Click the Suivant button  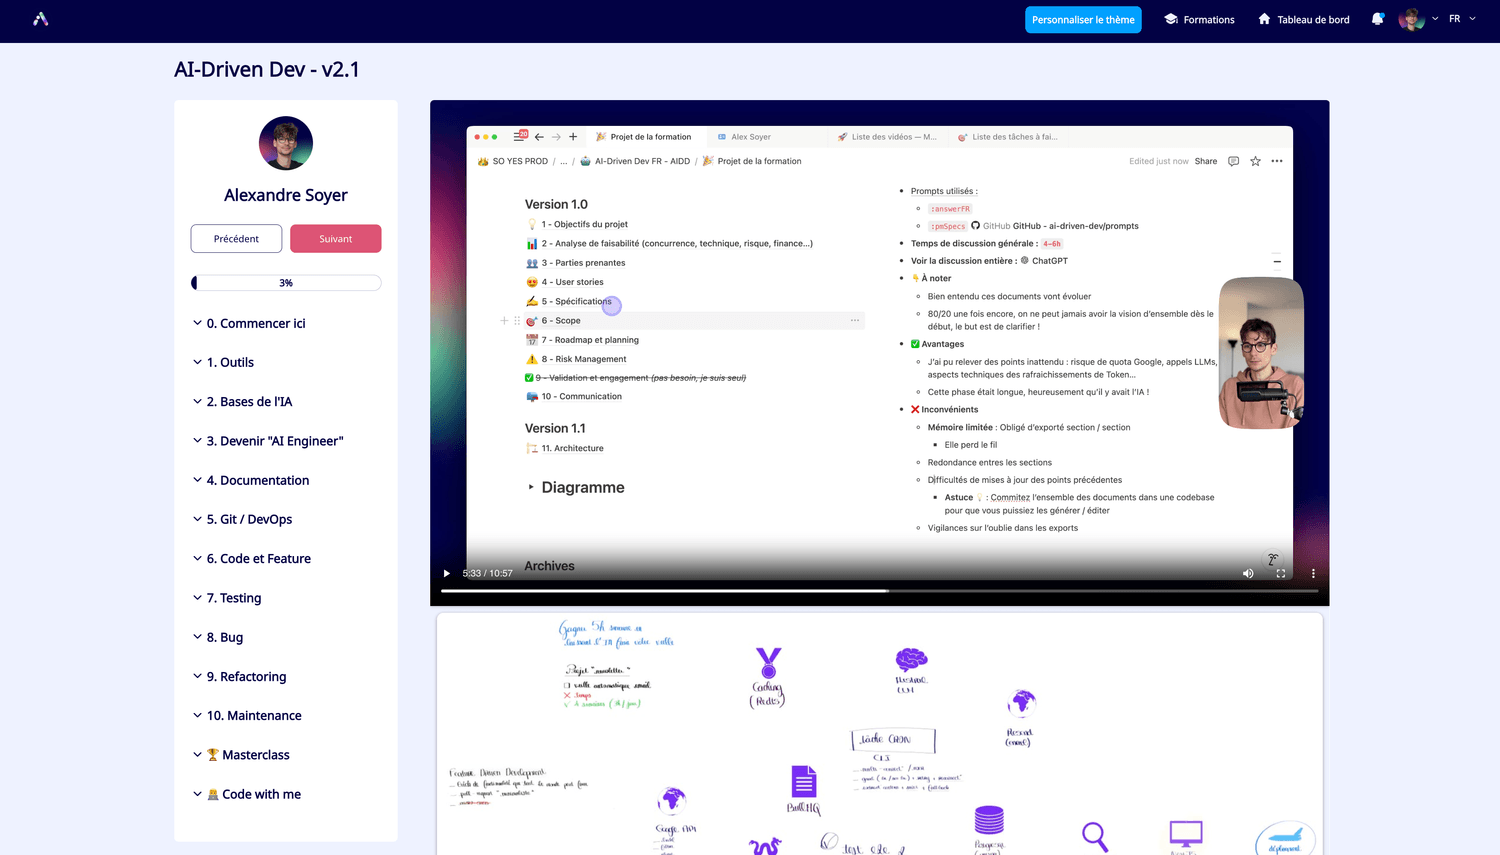(x=336, y=239)
